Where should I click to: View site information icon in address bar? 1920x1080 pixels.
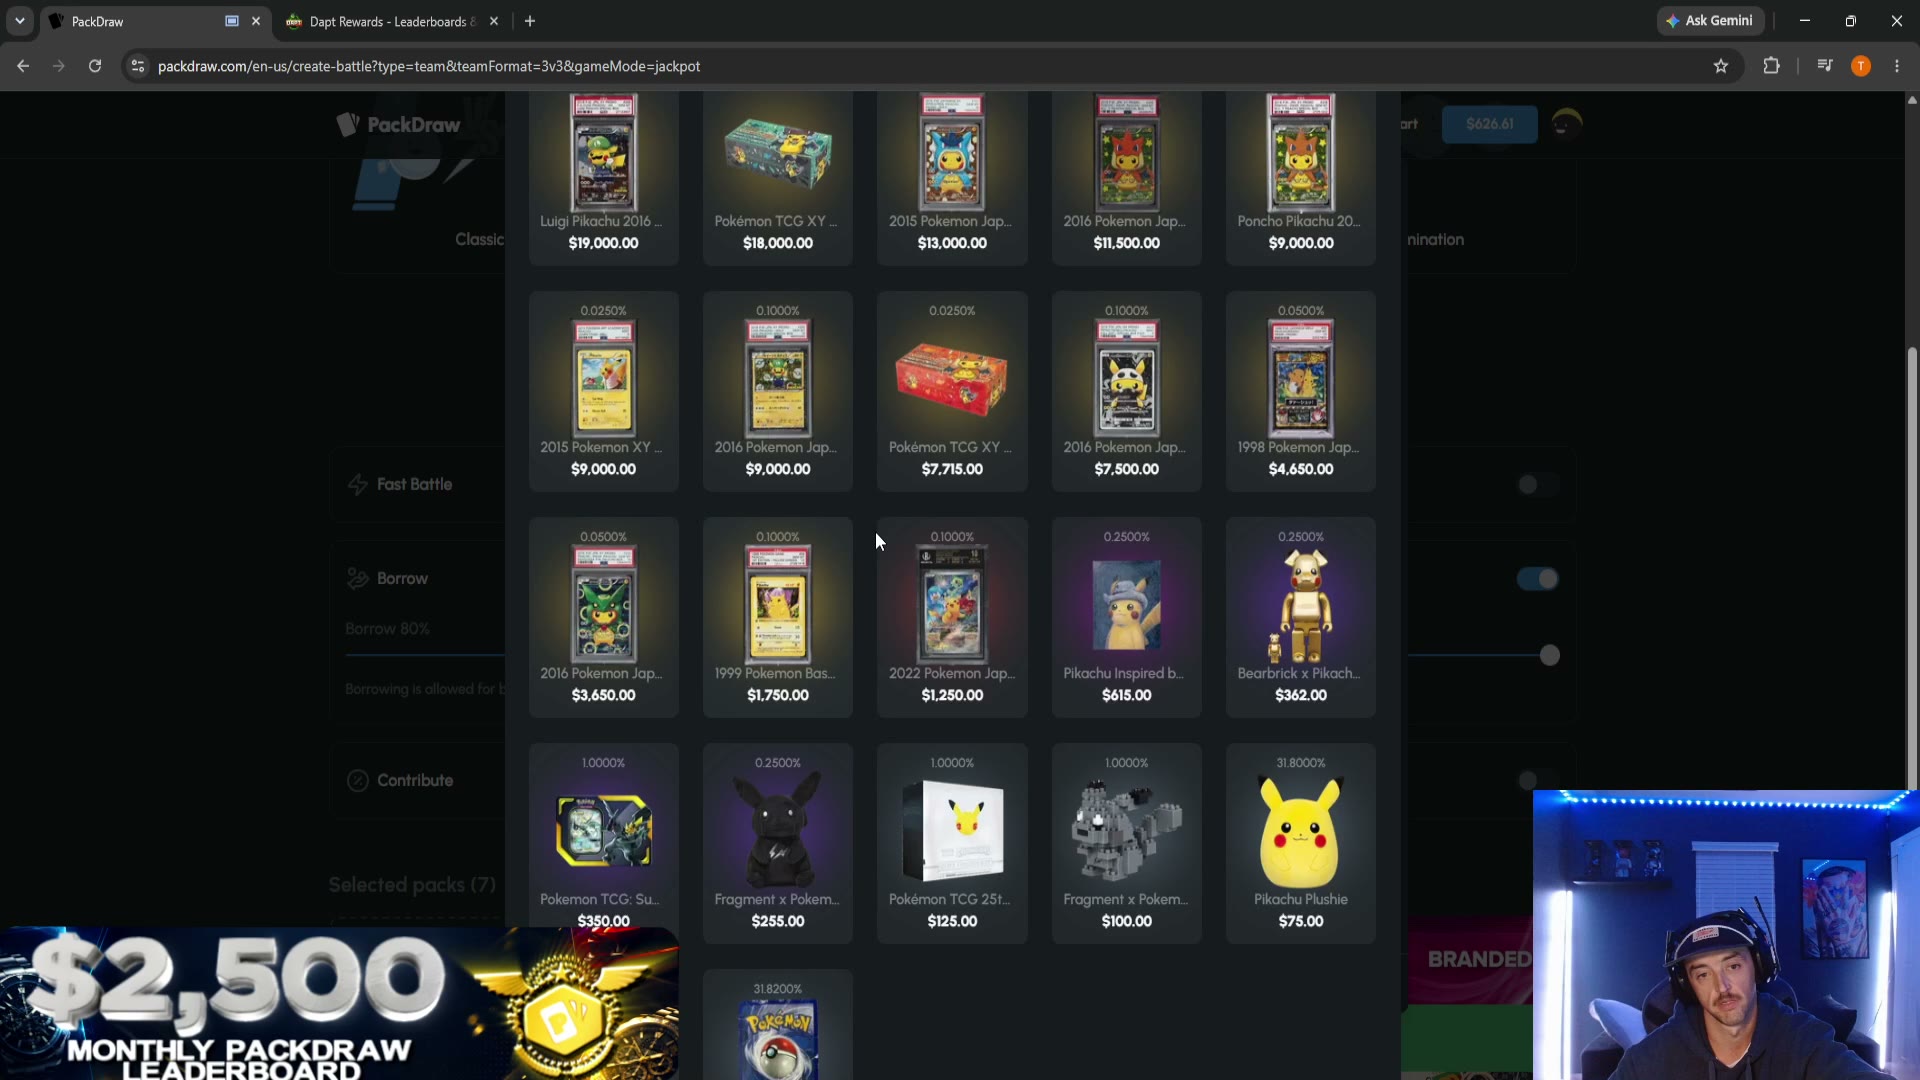pos(138,66)
